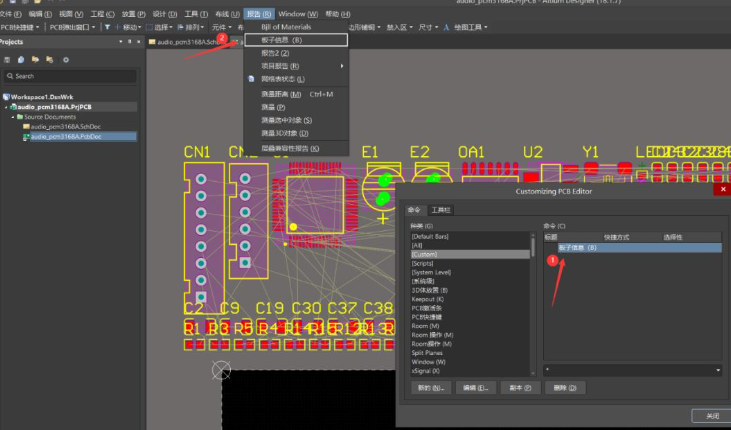
Task: Select 测量选中对象 (S) menu entry
Action: (297, 120)
